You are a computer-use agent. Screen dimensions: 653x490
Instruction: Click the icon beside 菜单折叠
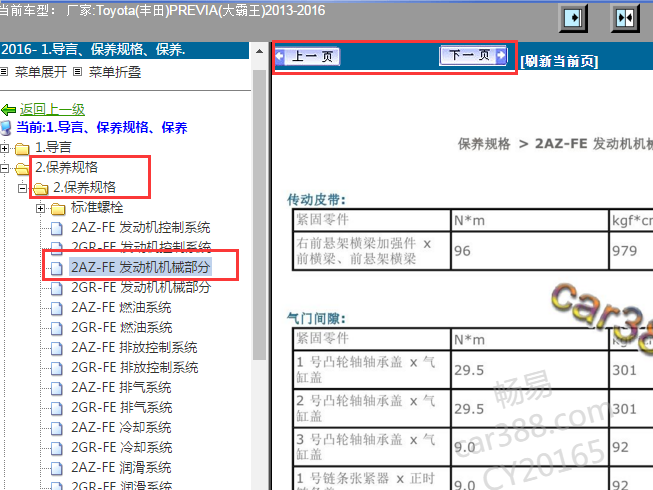point(77,72)
